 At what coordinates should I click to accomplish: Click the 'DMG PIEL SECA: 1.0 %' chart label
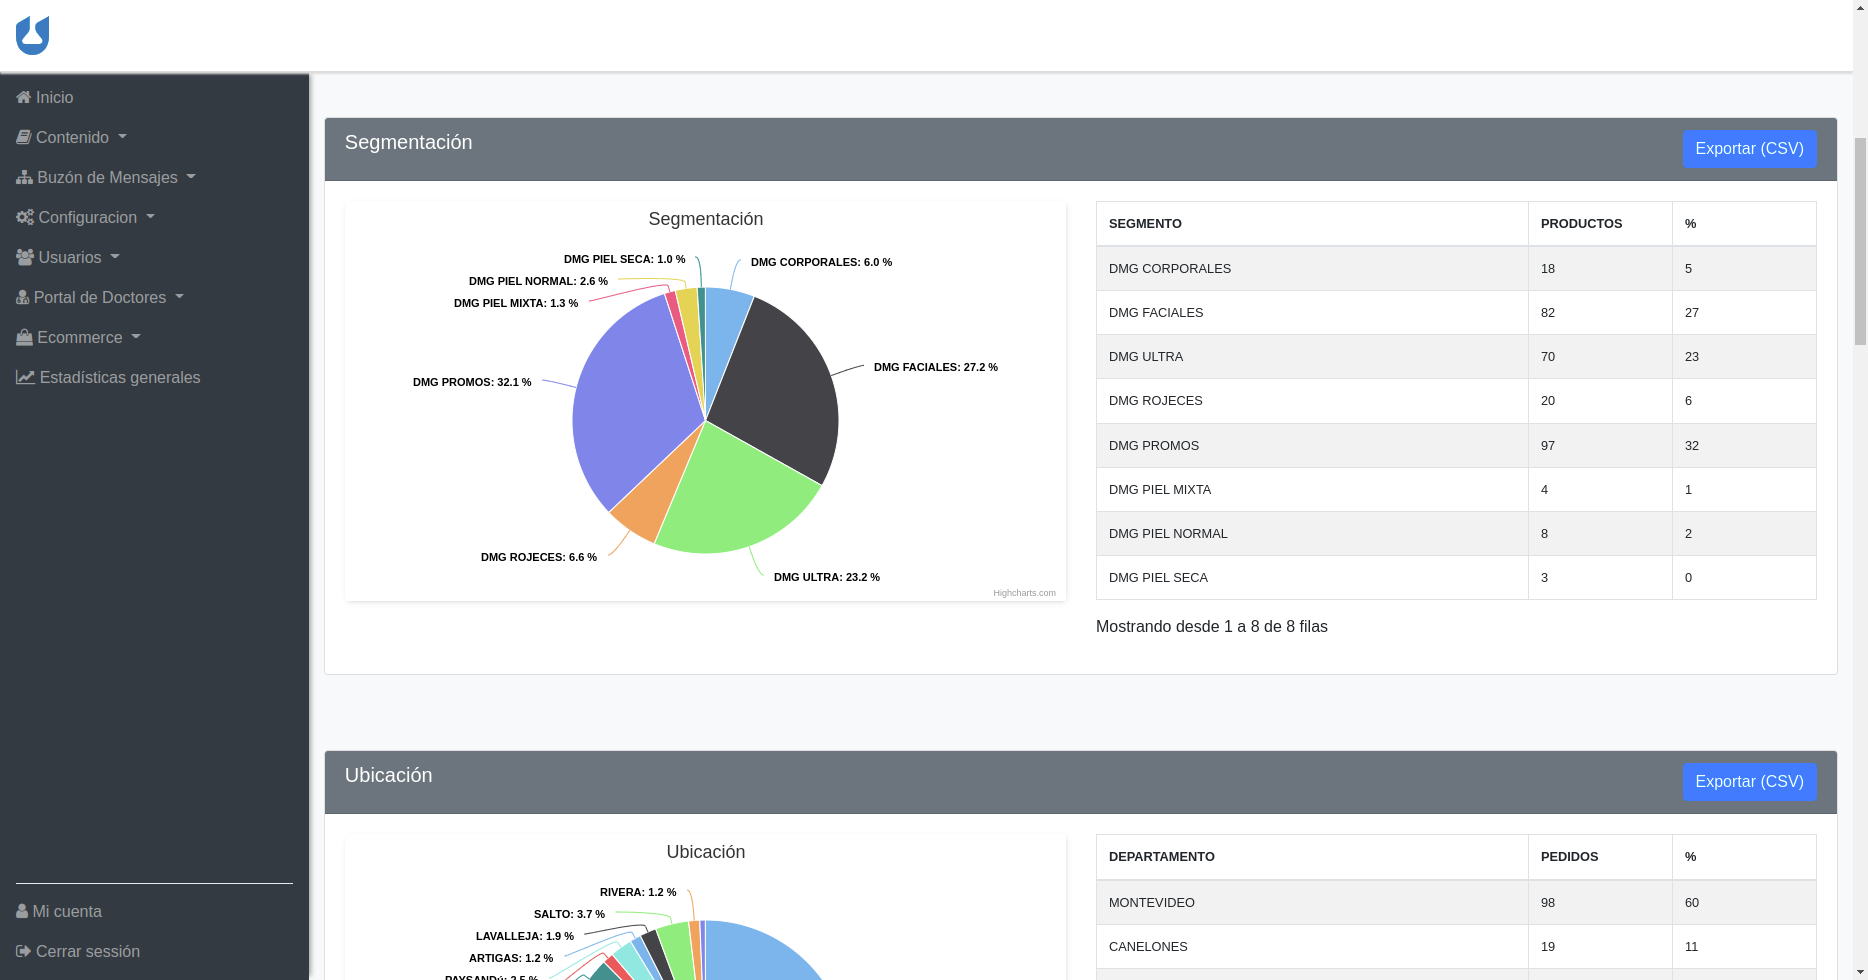point(625,259)
